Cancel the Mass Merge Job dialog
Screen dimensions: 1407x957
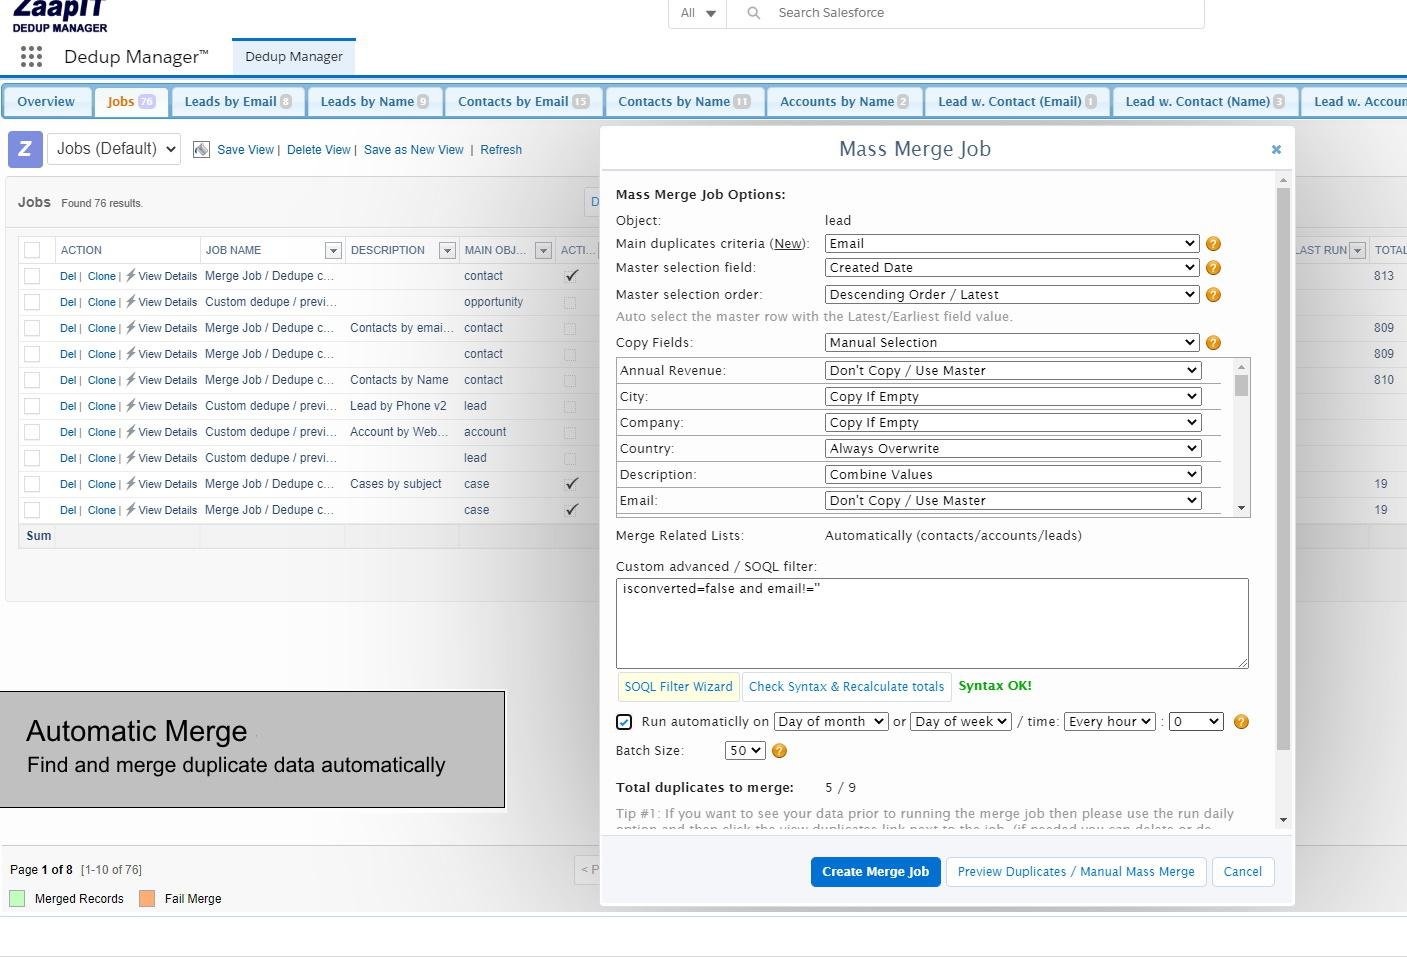(1243, 872)
